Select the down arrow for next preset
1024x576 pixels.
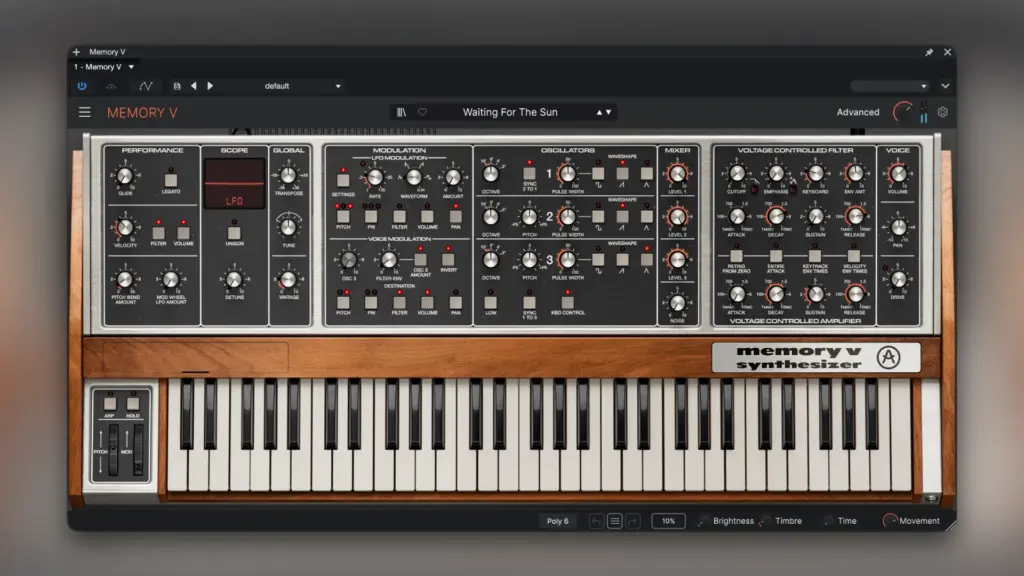[609, 112]
